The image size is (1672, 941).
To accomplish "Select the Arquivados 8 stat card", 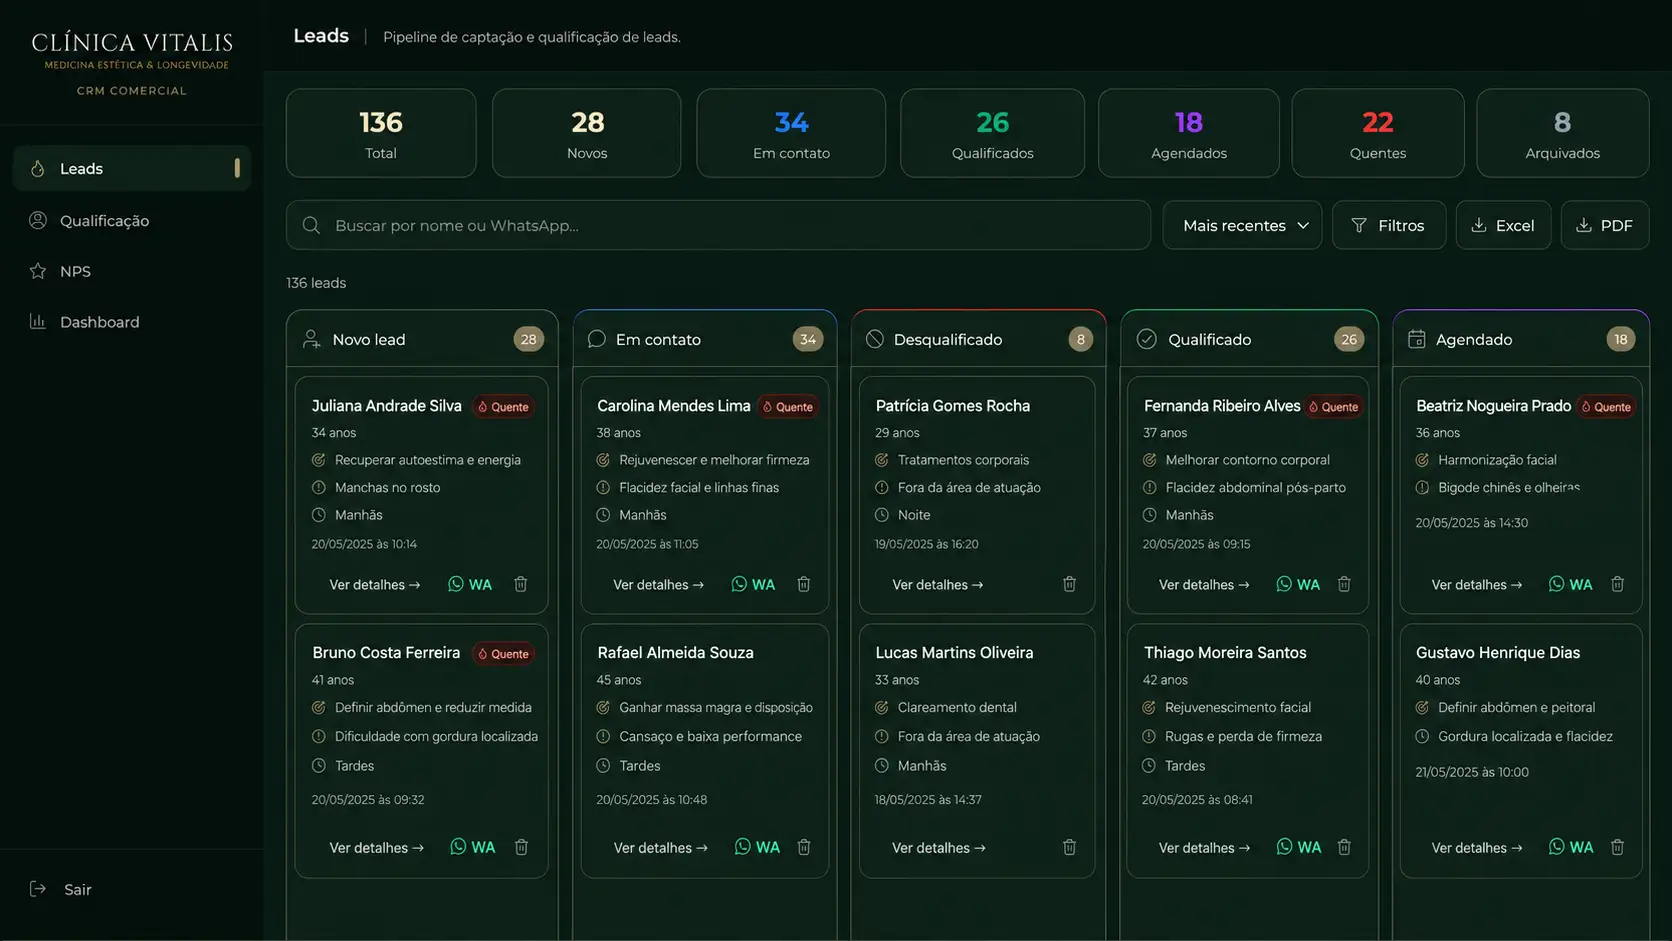I will [x=1563, y=133].
